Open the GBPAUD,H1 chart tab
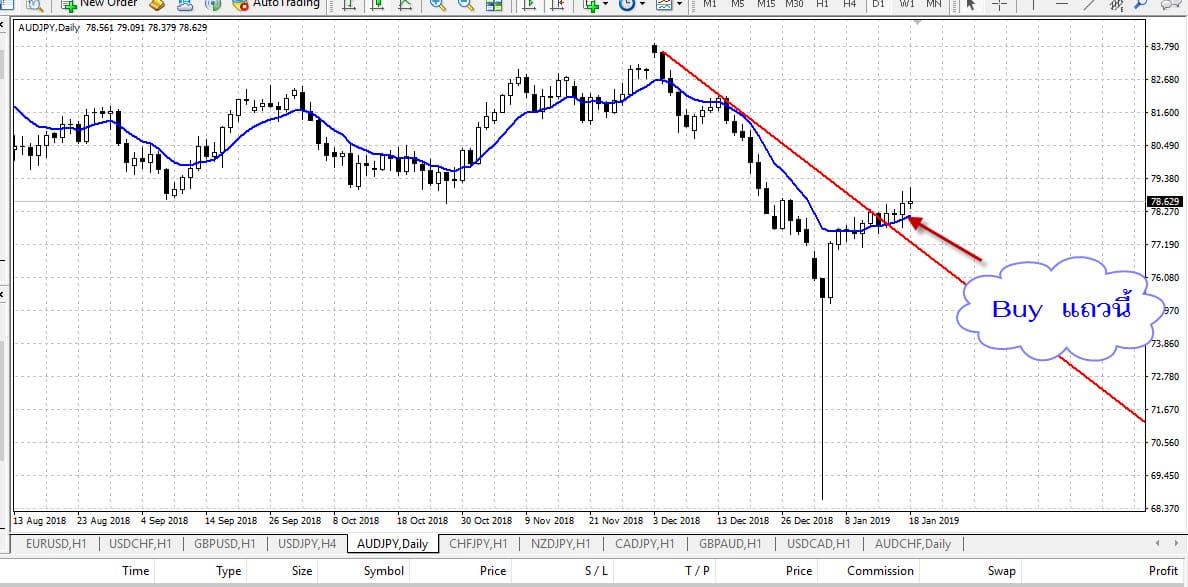The image size is (1188, 587). 728,544
